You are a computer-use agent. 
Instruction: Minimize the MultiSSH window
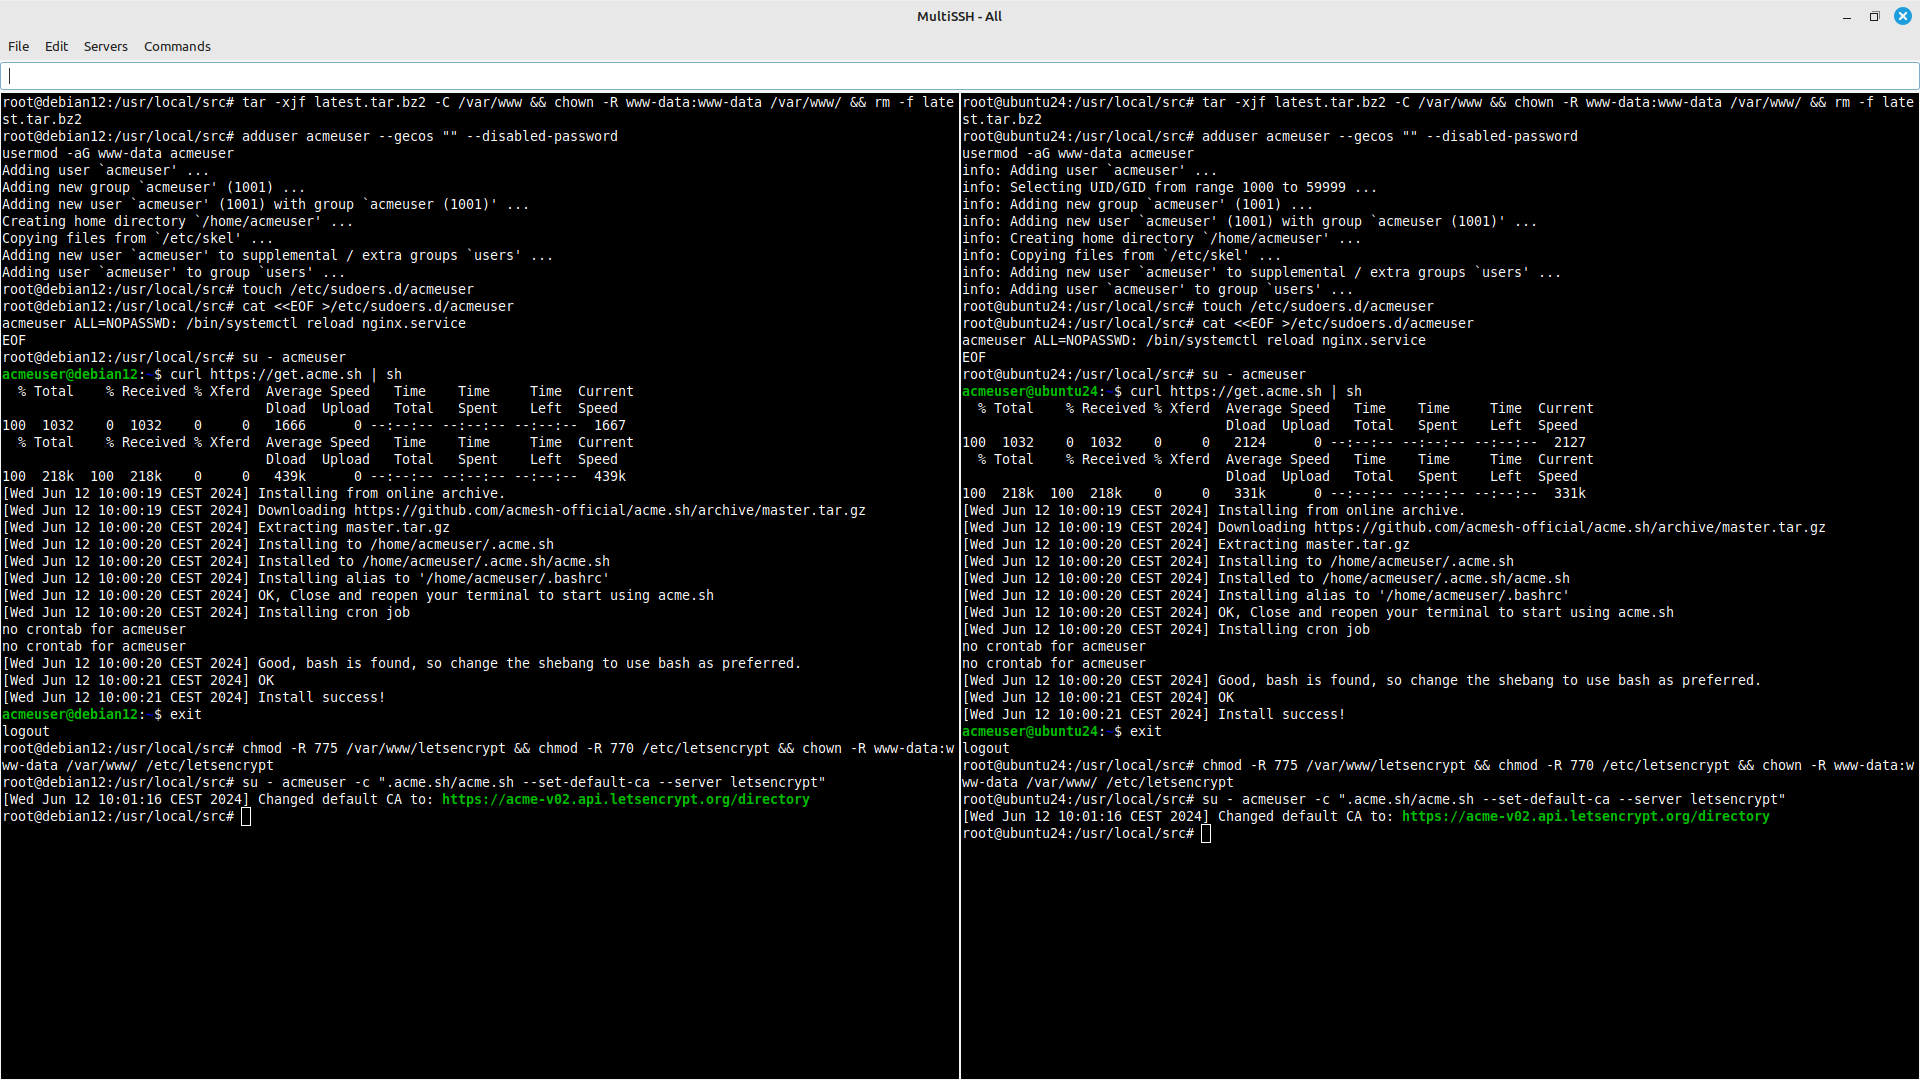click(x=1846, y=16)
